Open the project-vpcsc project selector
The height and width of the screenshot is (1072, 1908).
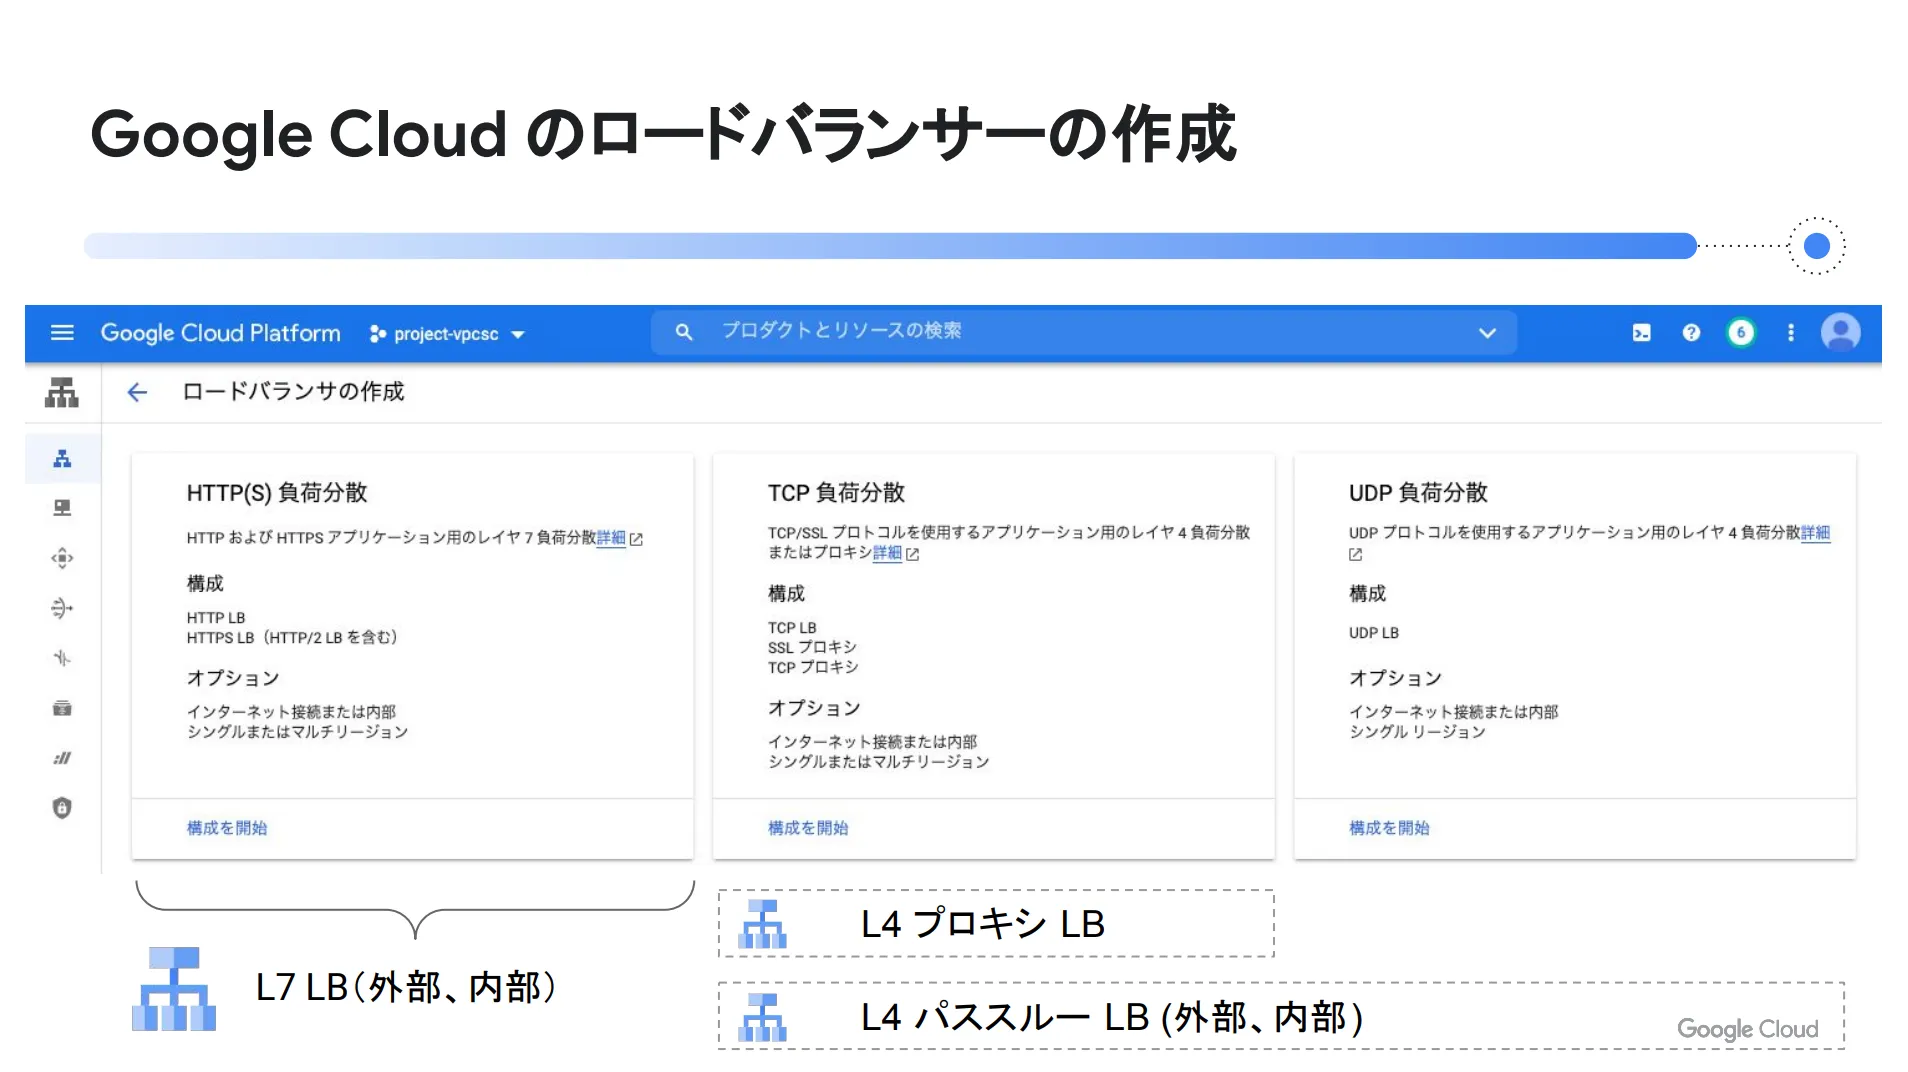(447, 334)
